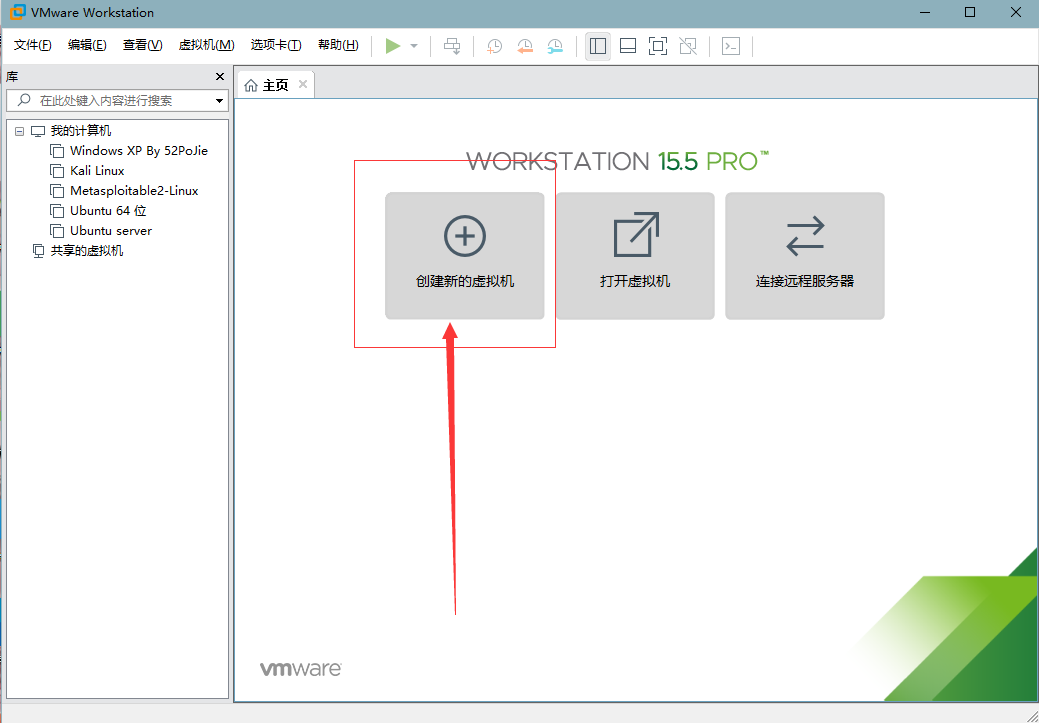Close the 主页 tab

pyautogui.click(x=303, y=84)
